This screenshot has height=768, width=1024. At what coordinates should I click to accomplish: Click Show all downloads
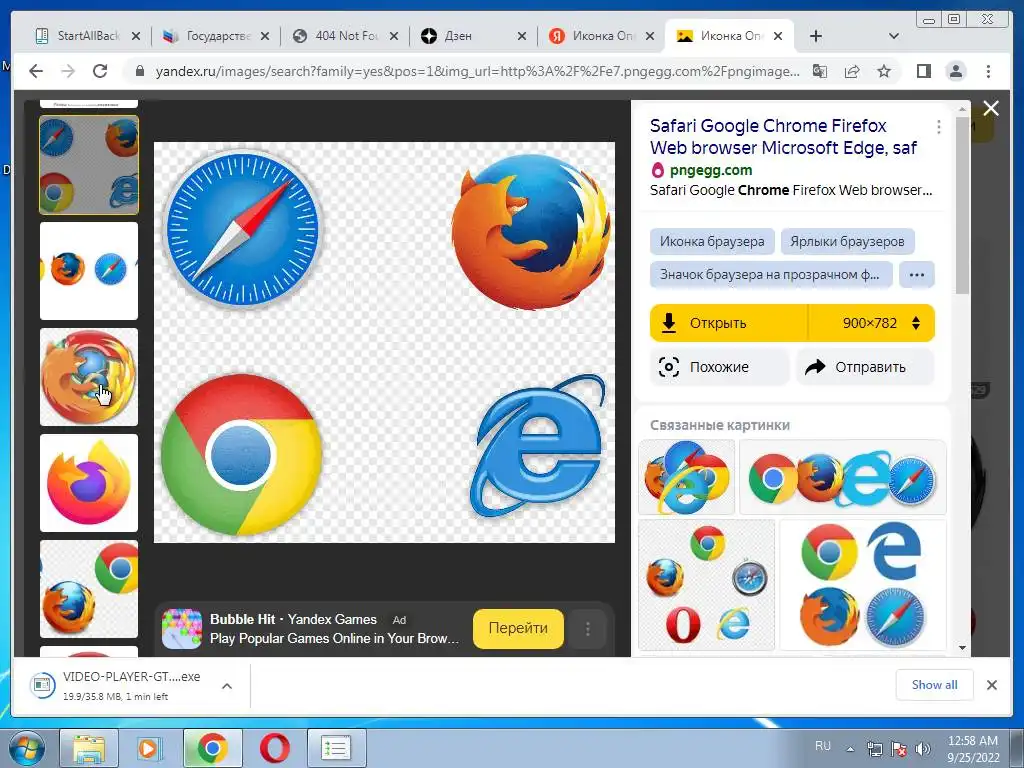[x=935, y=685]
